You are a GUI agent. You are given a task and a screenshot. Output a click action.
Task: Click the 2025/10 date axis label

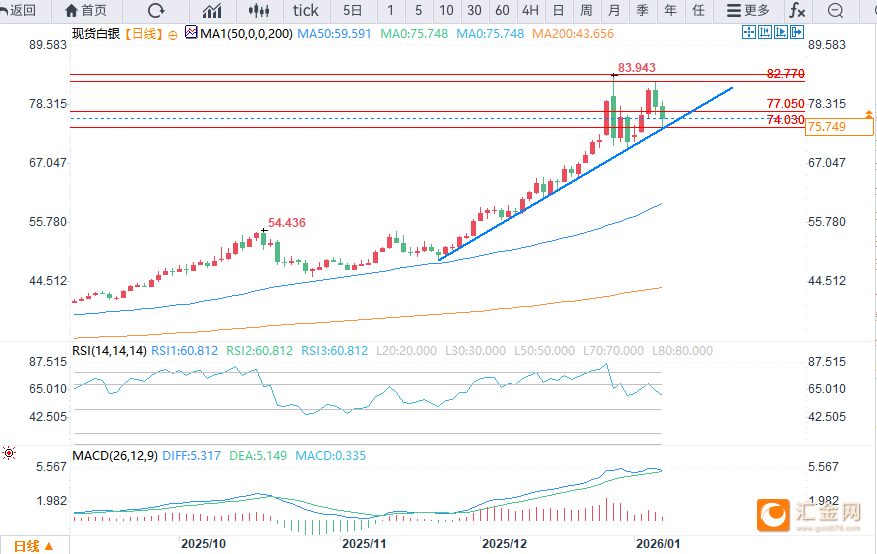coord(204,543)
